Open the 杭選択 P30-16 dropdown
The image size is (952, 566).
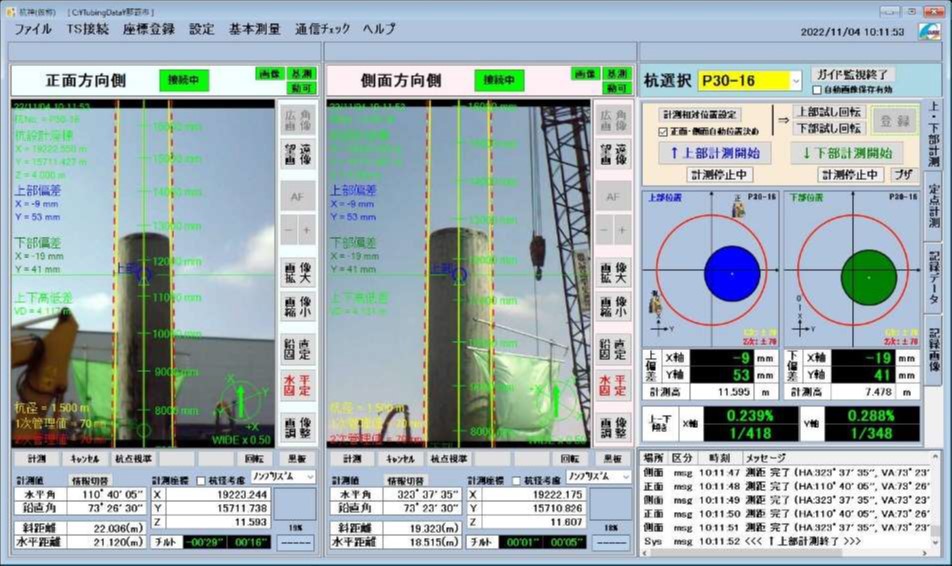coord(795,81)
